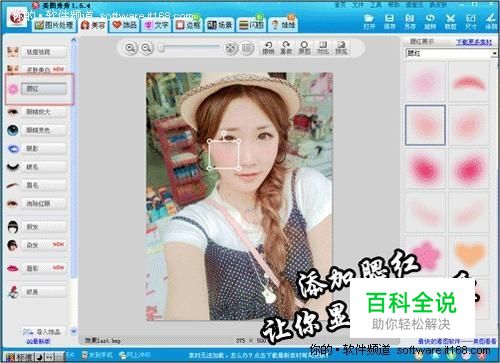
Task: Switch to the Image Processing (图片处理) tab
Action: coord(54,25)
